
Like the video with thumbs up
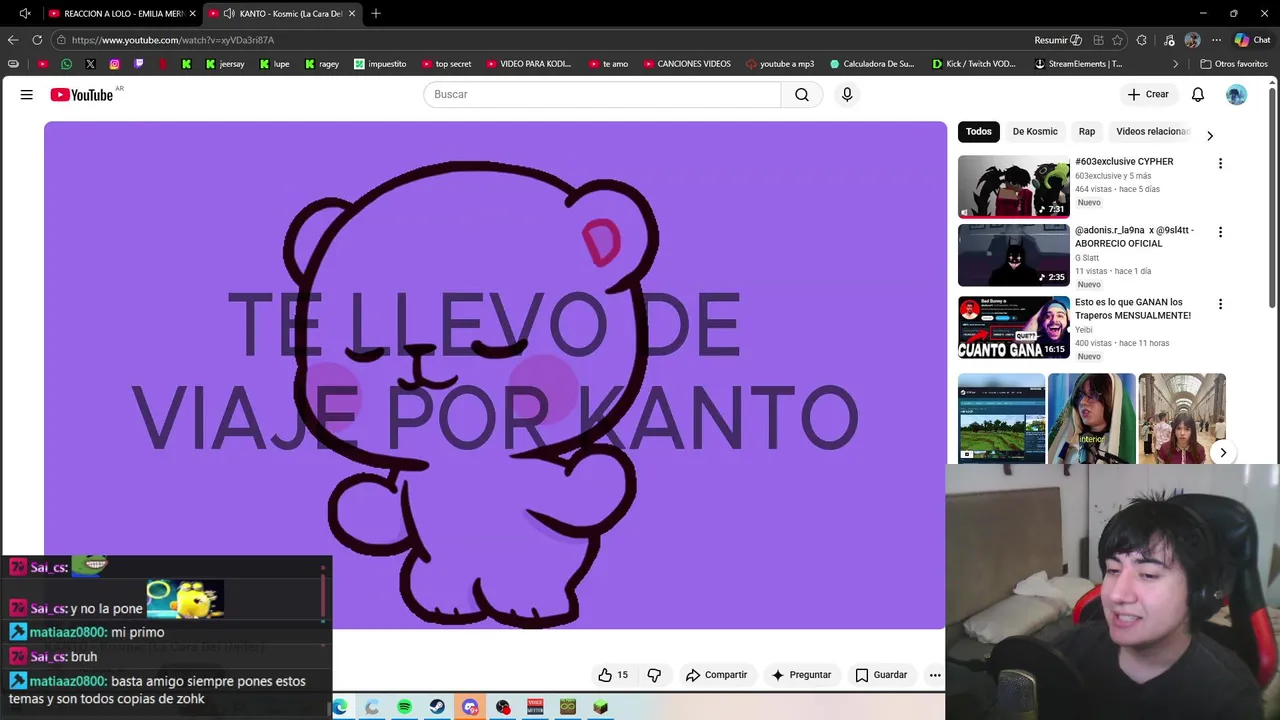(x=613, y=675)
